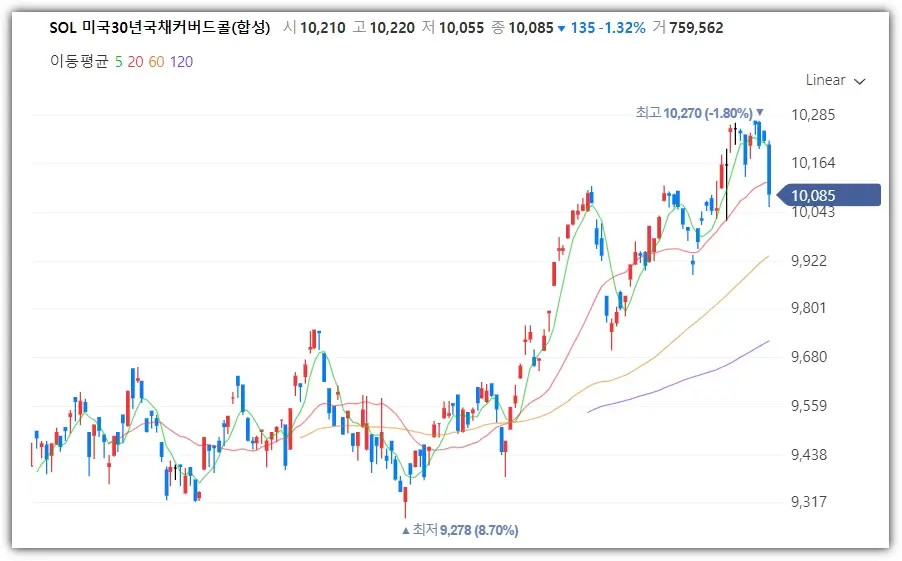Click the -1.32% change percentage
The height and width of the screenshot is (561, 902).
[x=623, y=28]
